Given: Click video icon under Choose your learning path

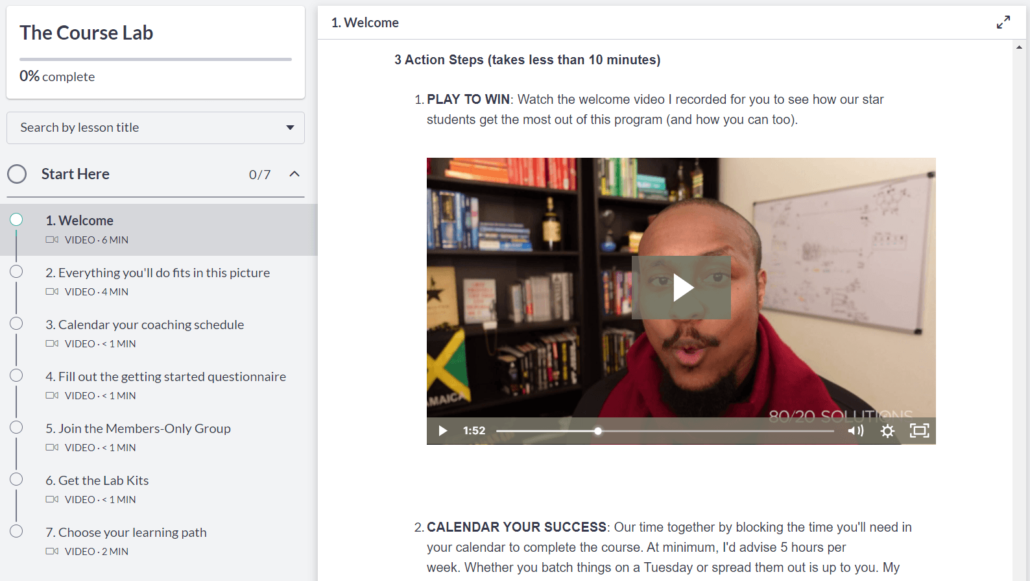Looking at the screenshot, I should coord(52,551).
